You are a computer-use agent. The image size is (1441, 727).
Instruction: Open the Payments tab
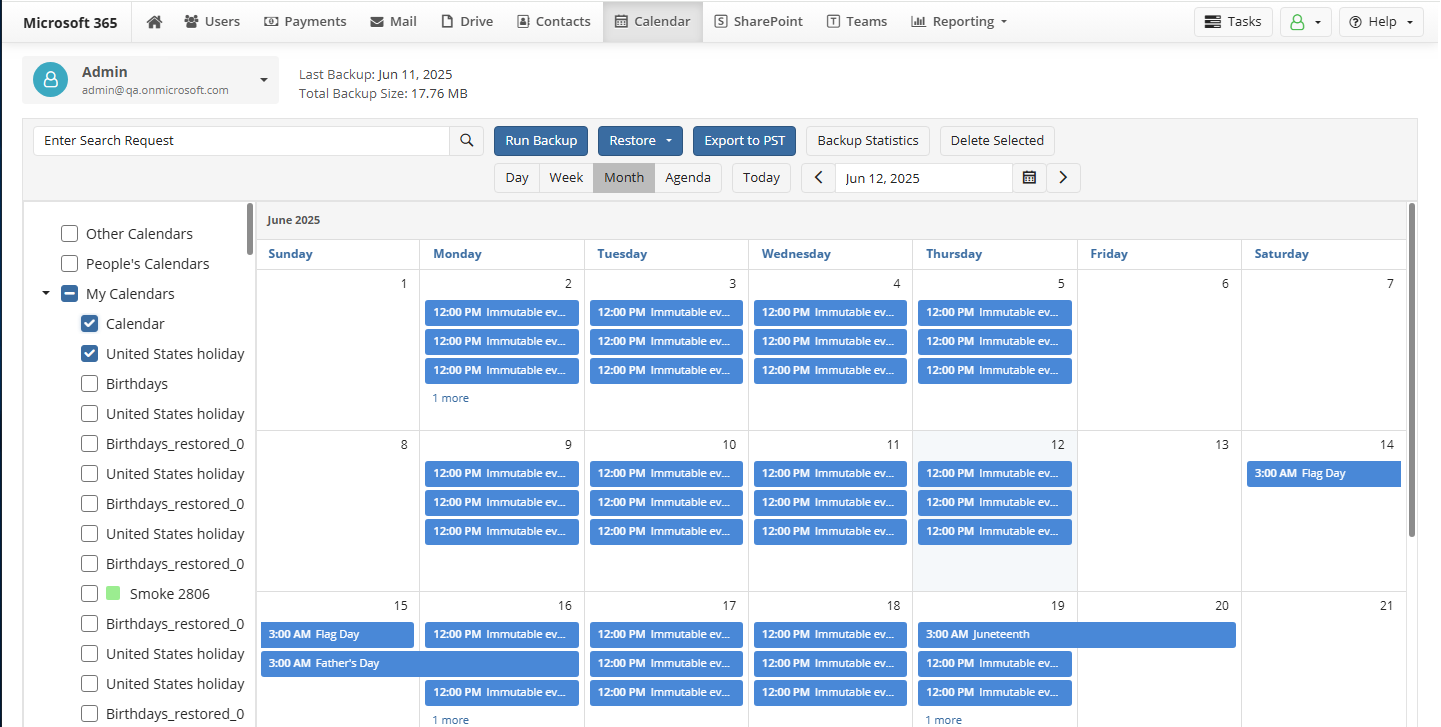(305, 21)
